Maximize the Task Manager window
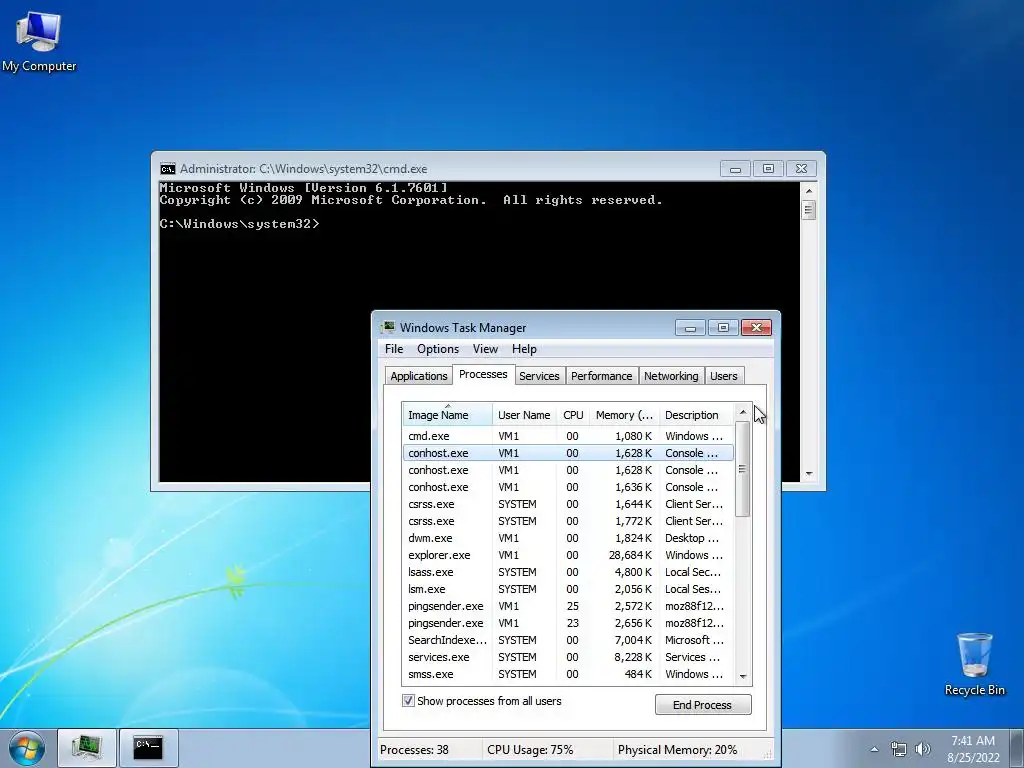Viewport: 1024px width, 768px height. (723, 327)
